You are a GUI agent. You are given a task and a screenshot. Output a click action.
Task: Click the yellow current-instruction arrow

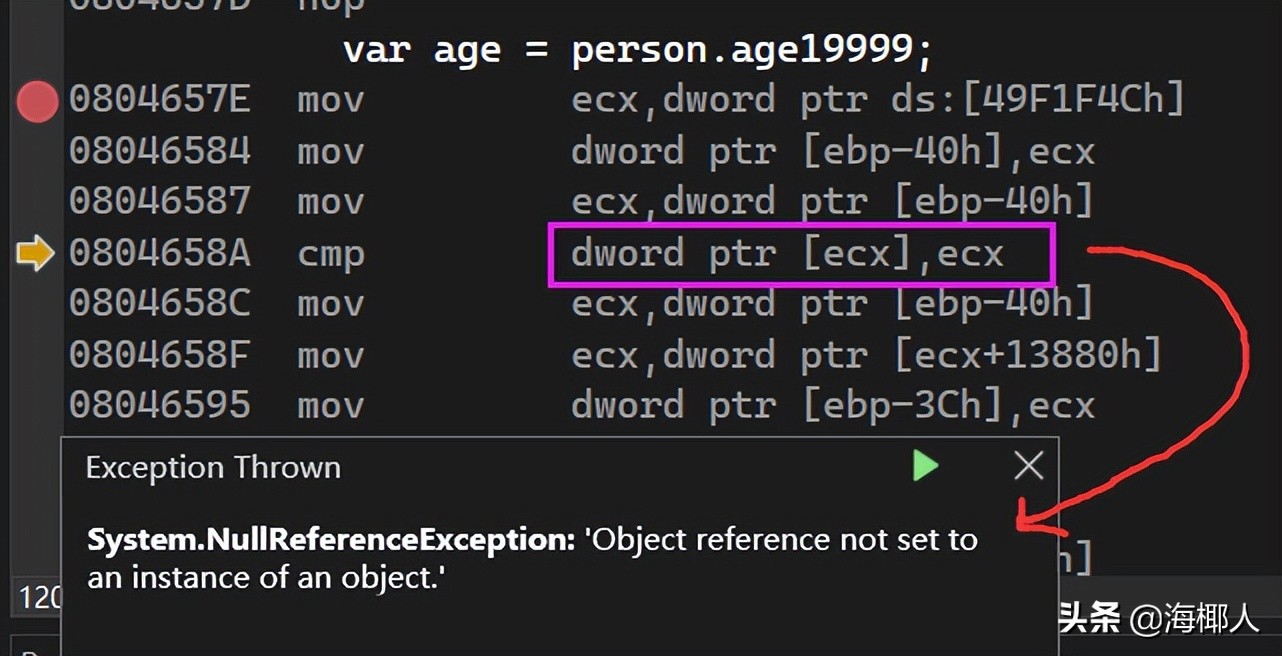coord(36,254)
